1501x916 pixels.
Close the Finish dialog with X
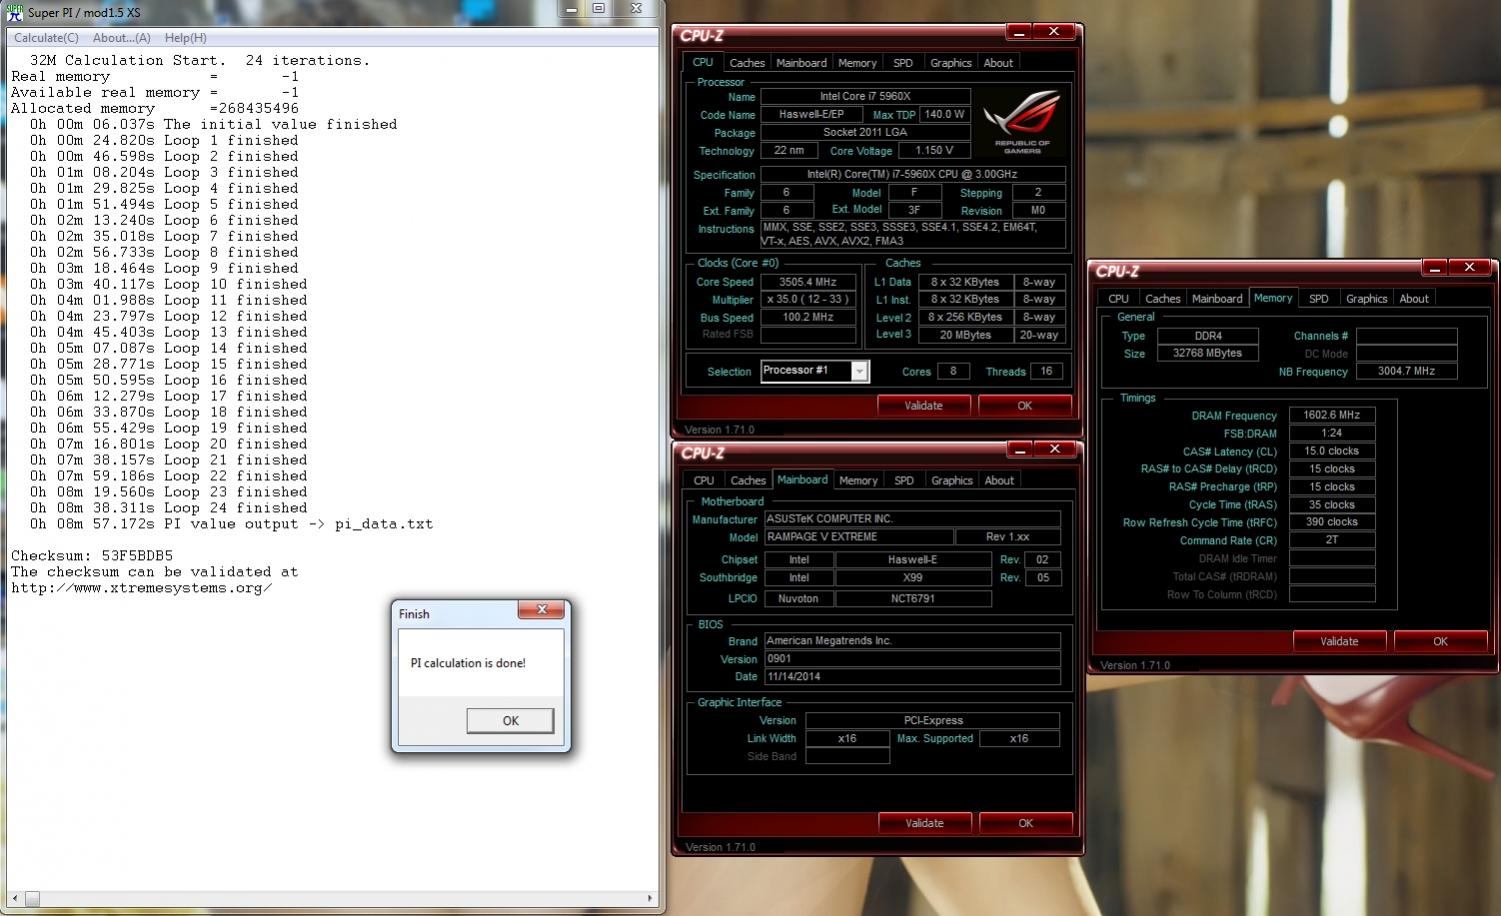(x=542, y=610)
